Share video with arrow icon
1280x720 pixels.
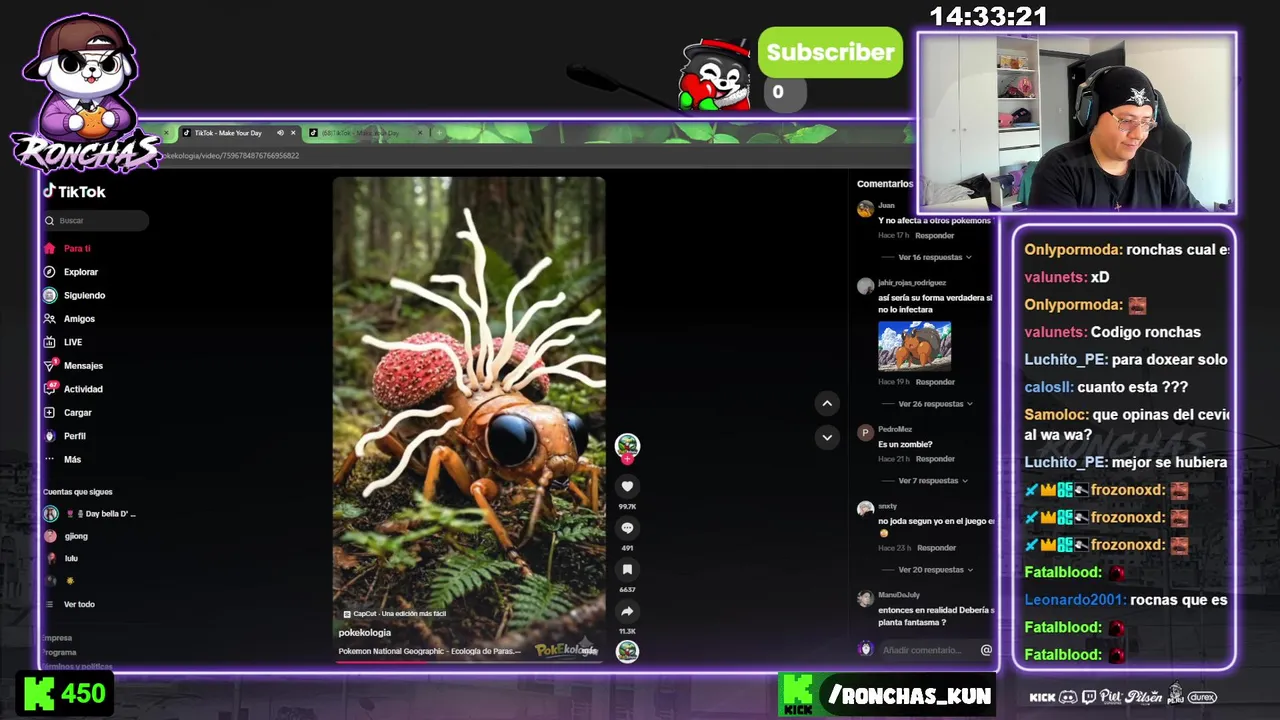click(627, 611)
